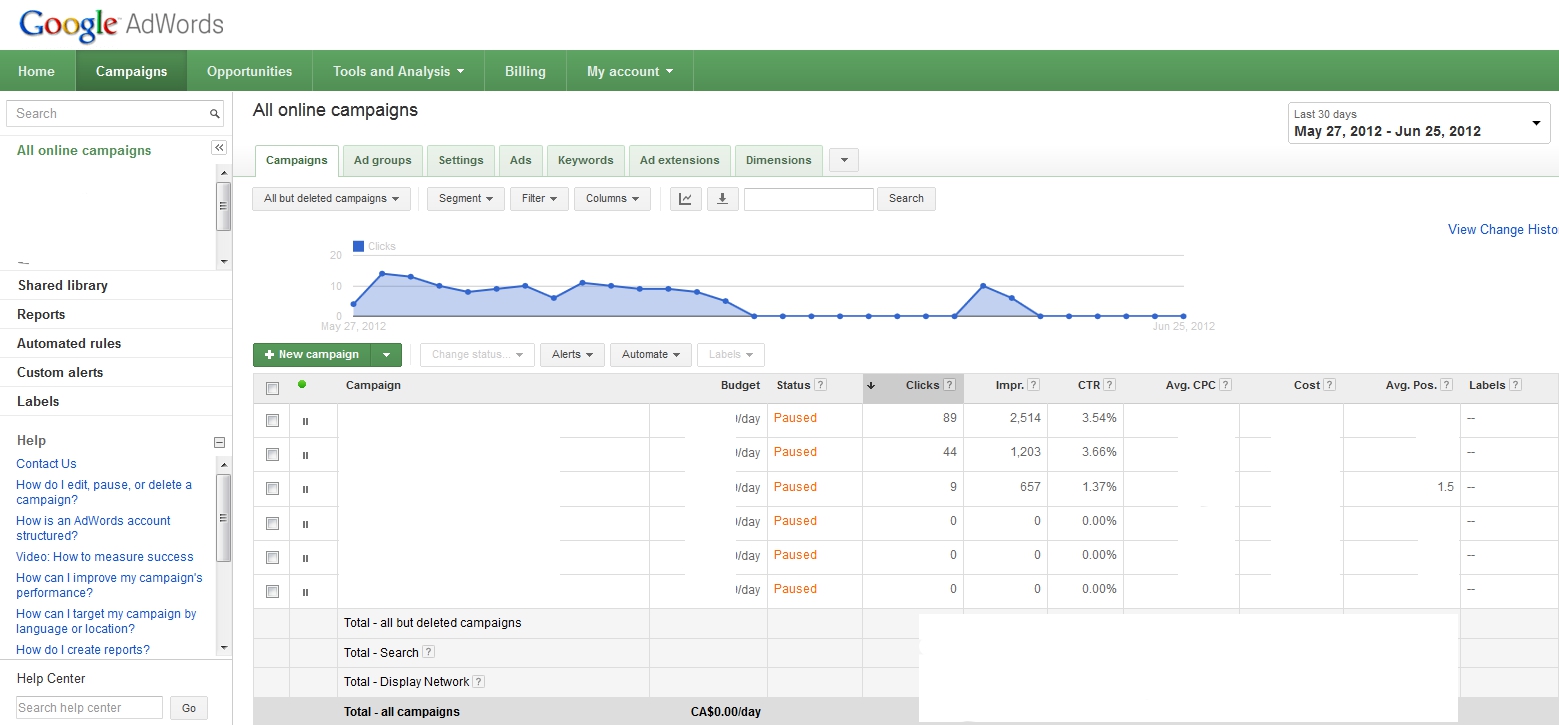The height and width of the screenshot is (725, 1559).
Task: Click the green status dot column header
Action: pos(302,384)
